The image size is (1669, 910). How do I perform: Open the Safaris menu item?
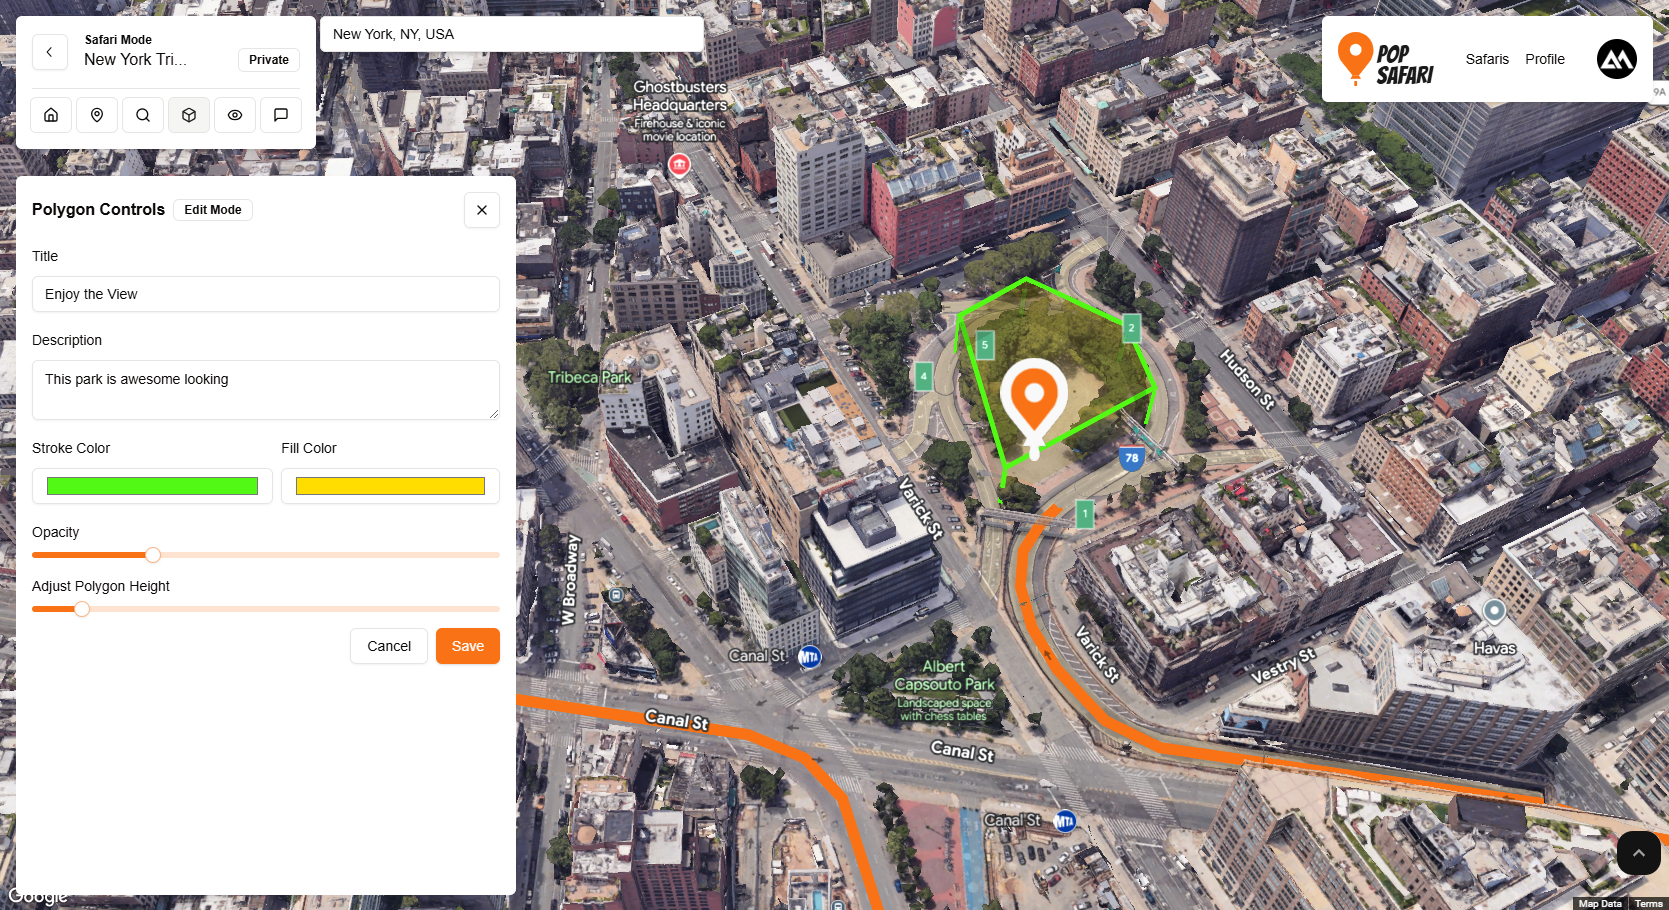1487,59
